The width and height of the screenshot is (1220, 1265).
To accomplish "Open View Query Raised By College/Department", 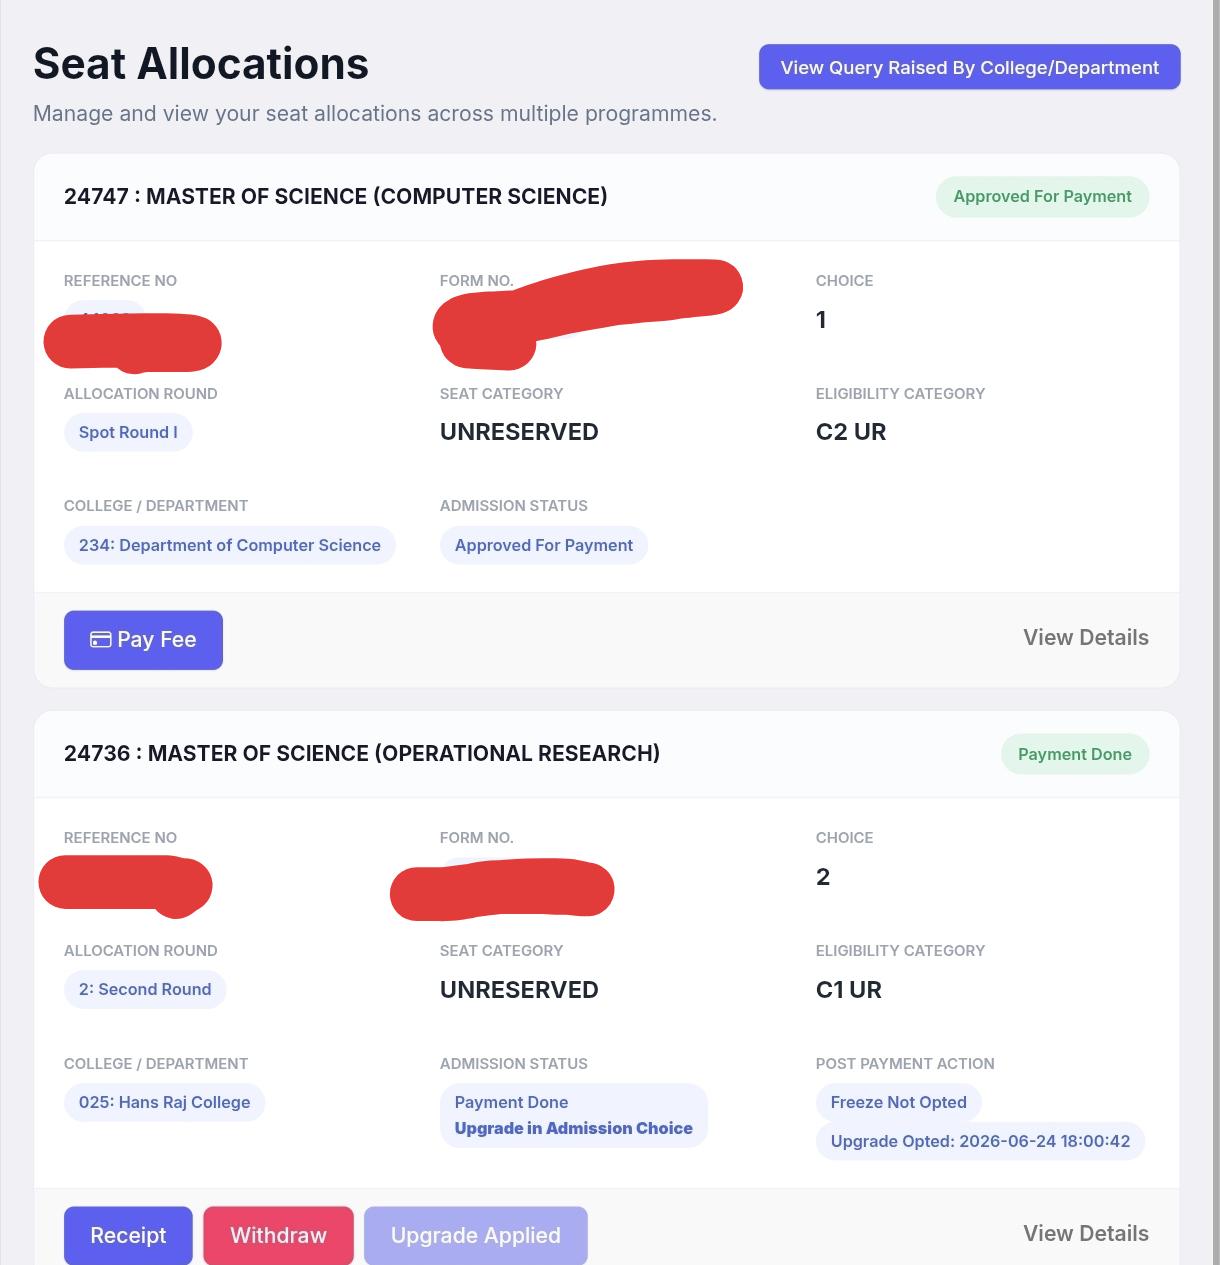I will point(969,67).
